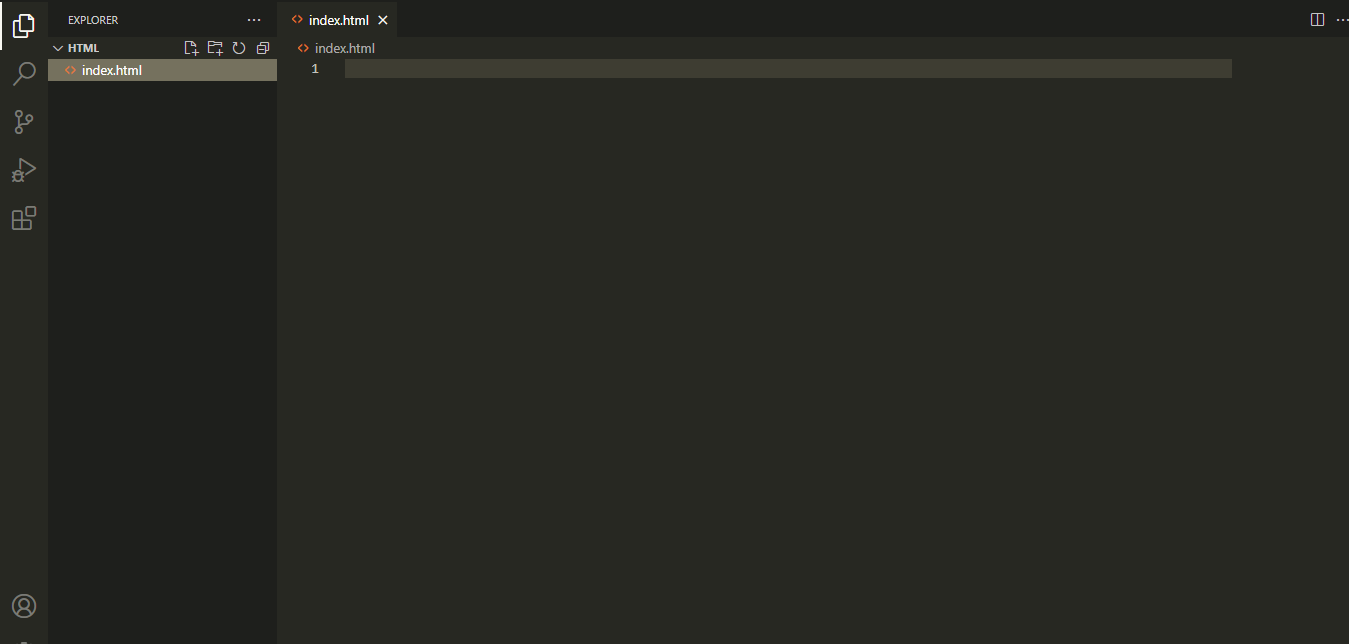Screen dimensions: 1349x644
Task: Open editor more actions ellipsis menu
Action: pos(1341,20)
